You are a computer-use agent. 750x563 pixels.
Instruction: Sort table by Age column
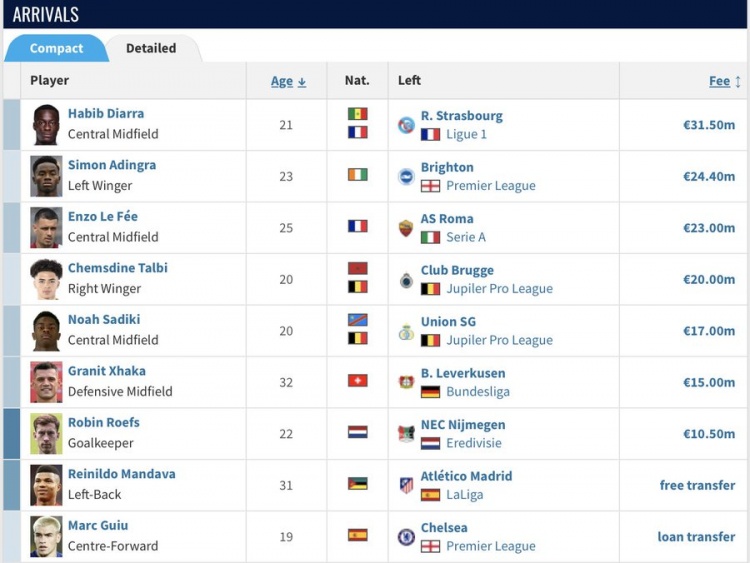coord(288,81)
